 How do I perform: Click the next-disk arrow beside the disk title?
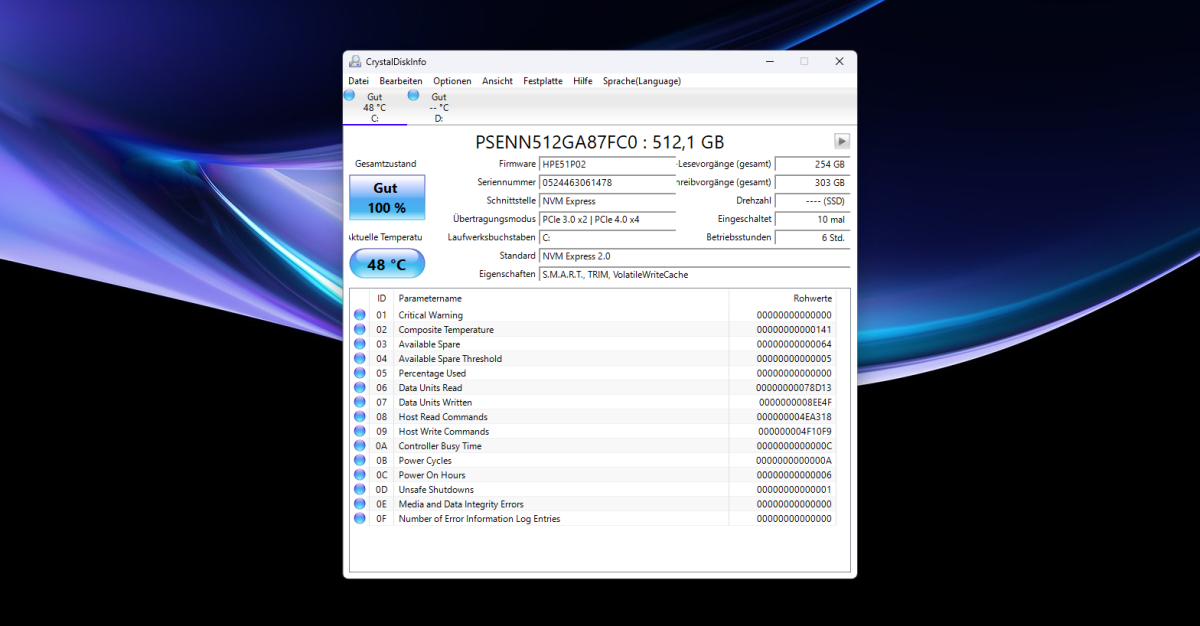tap(842, 141)
